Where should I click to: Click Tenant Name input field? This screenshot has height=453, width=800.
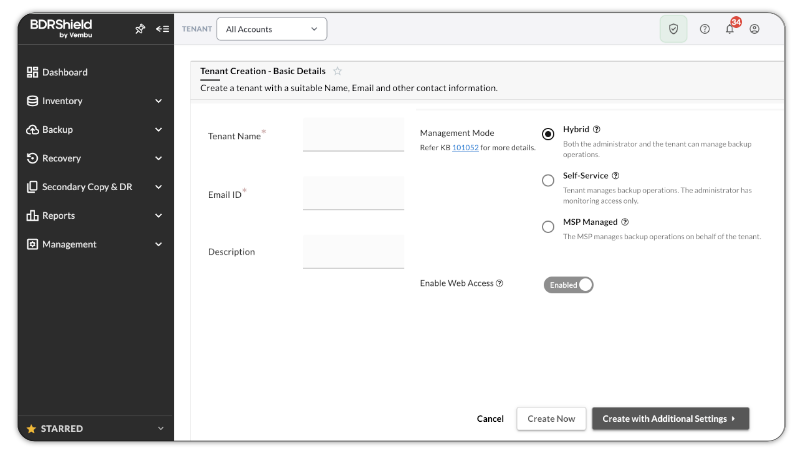(x=353, y=135)
